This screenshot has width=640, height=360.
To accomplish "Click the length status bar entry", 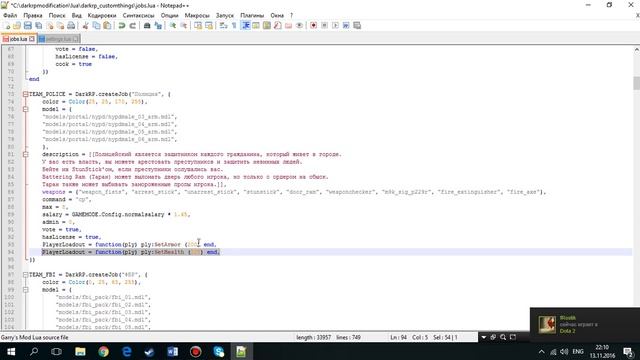I will (x=313, y=338).
